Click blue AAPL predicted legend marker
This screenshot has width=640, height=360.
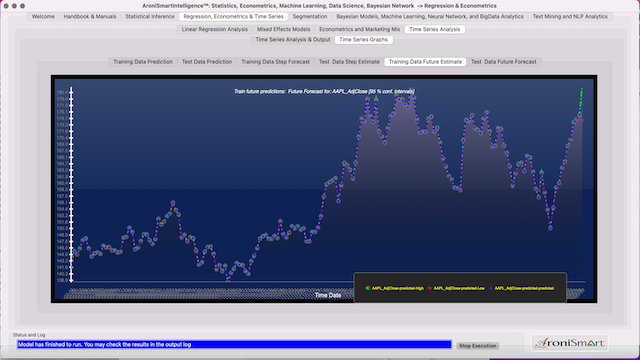click(490, 288)
